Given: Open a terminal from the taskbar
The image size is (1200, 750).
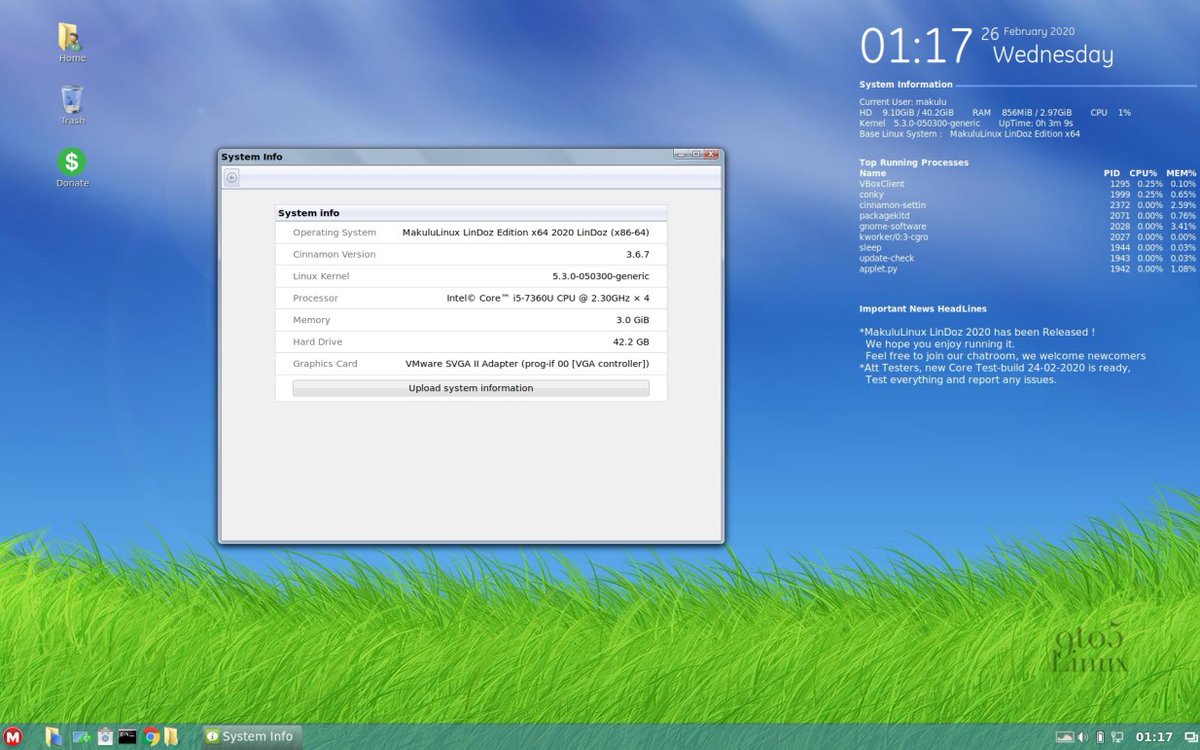Looking at the screenshot, I should pos(127,737).
